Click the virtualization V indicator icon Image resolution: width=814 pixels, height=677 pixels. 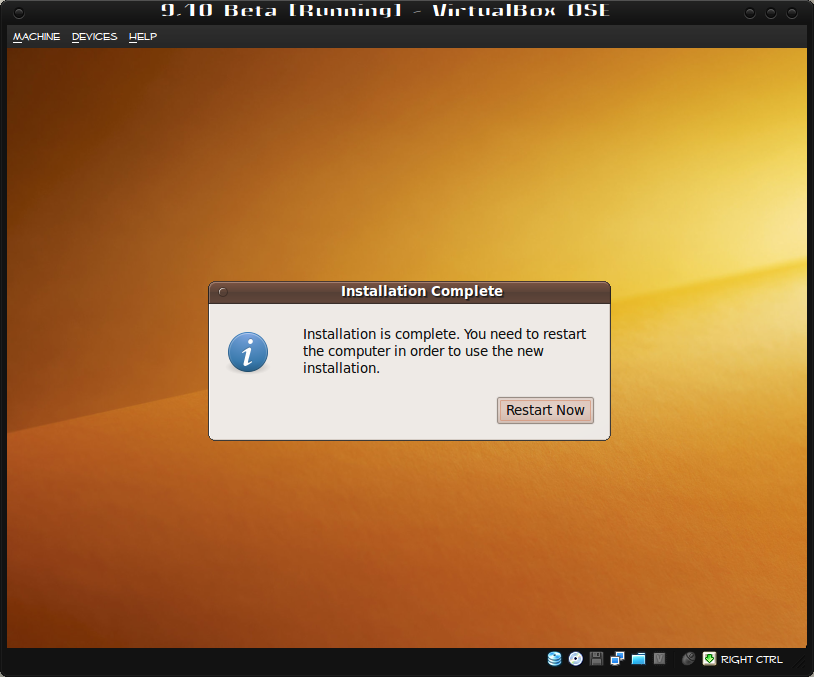pyautogui.click(x=659, y=659)
